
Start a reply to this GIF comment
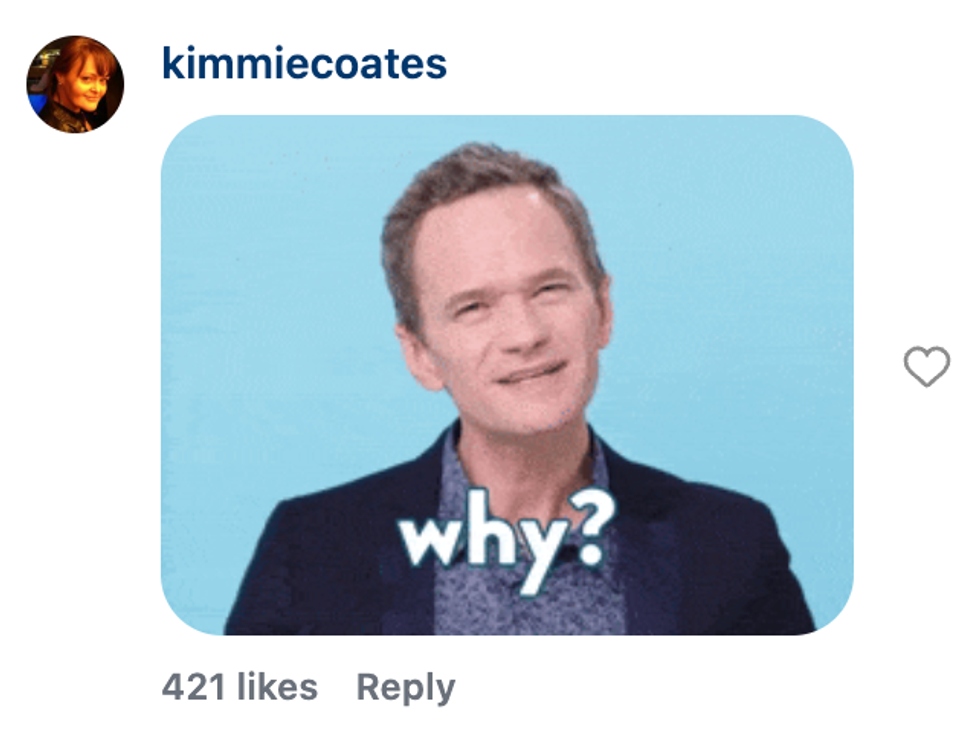(406, 688)
